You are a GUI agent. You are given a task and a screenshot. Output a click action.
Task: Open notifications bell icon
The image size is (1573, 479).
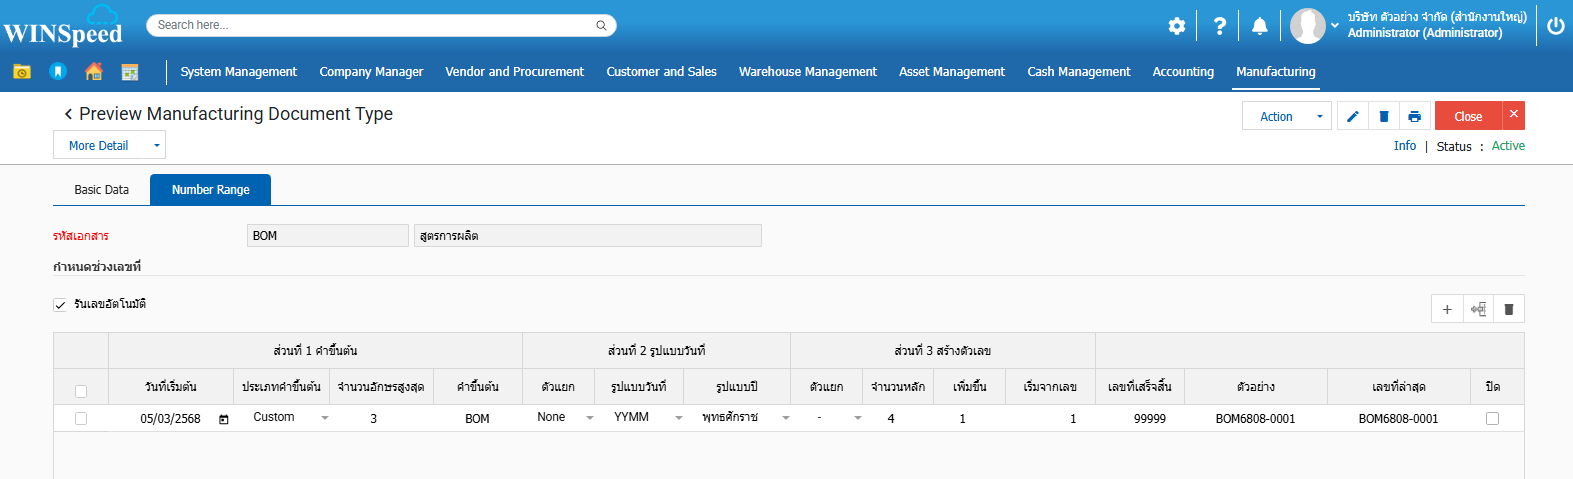[1259, 26]
